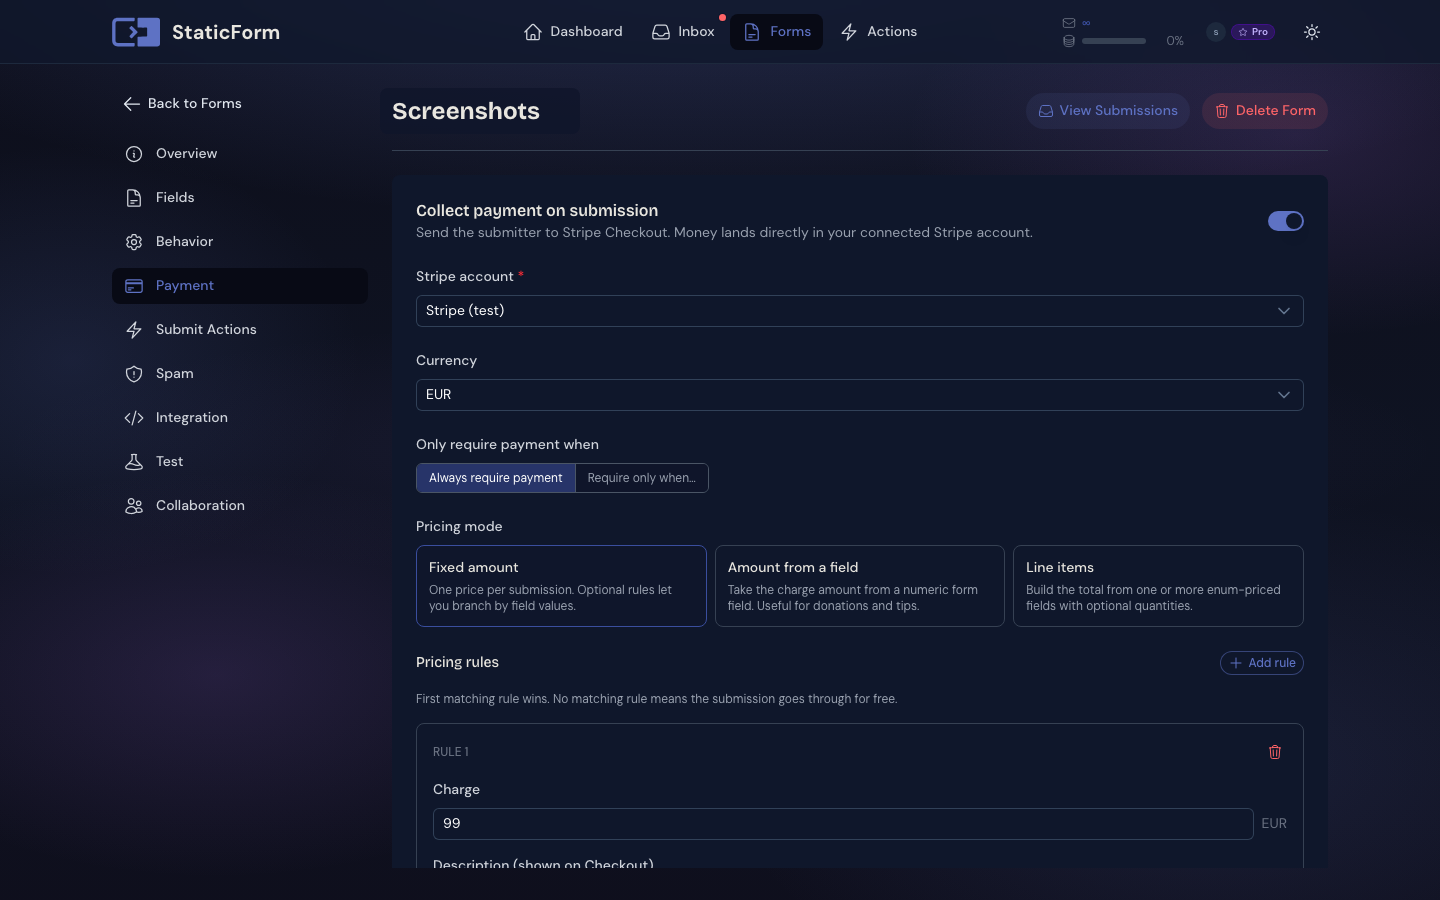Choose the Line items pricing mode card

click(1158, 586)
